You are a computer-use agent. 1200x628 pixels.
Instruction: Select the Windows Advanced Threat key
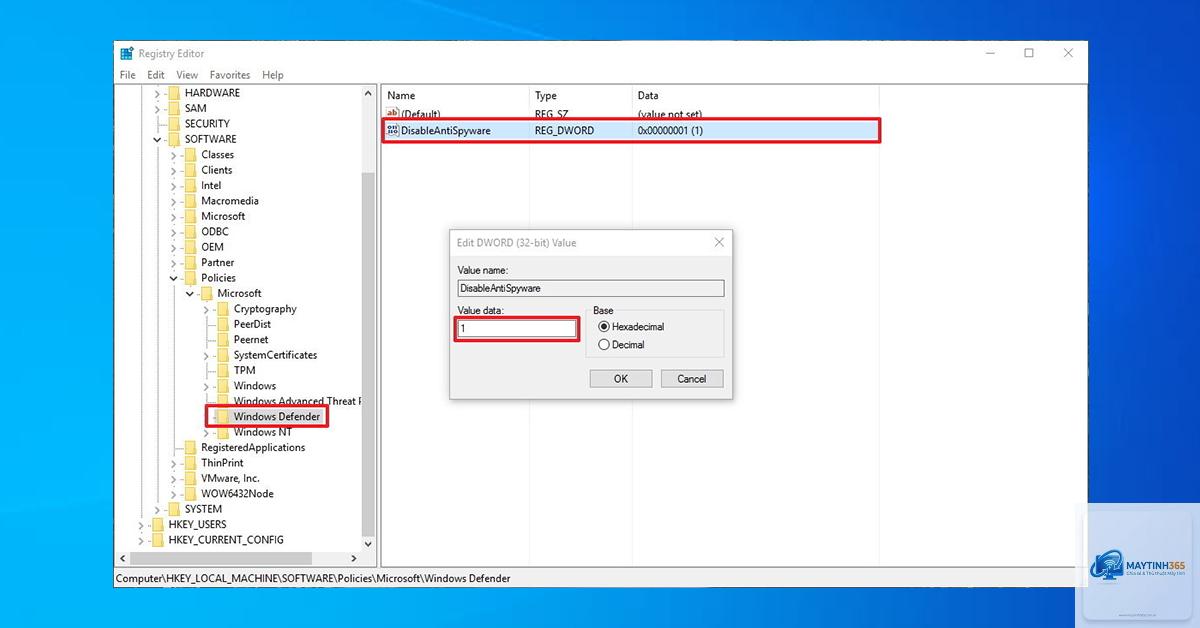tap(297, 401)
